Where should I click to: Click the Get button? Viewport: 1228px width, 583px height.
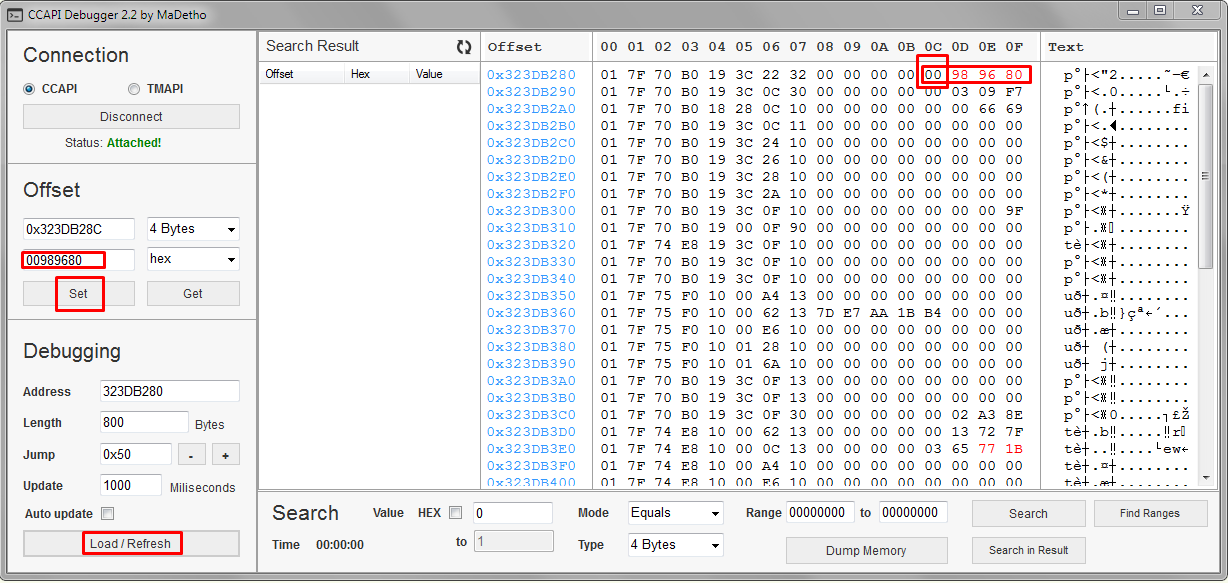click(x=193, y=293)
